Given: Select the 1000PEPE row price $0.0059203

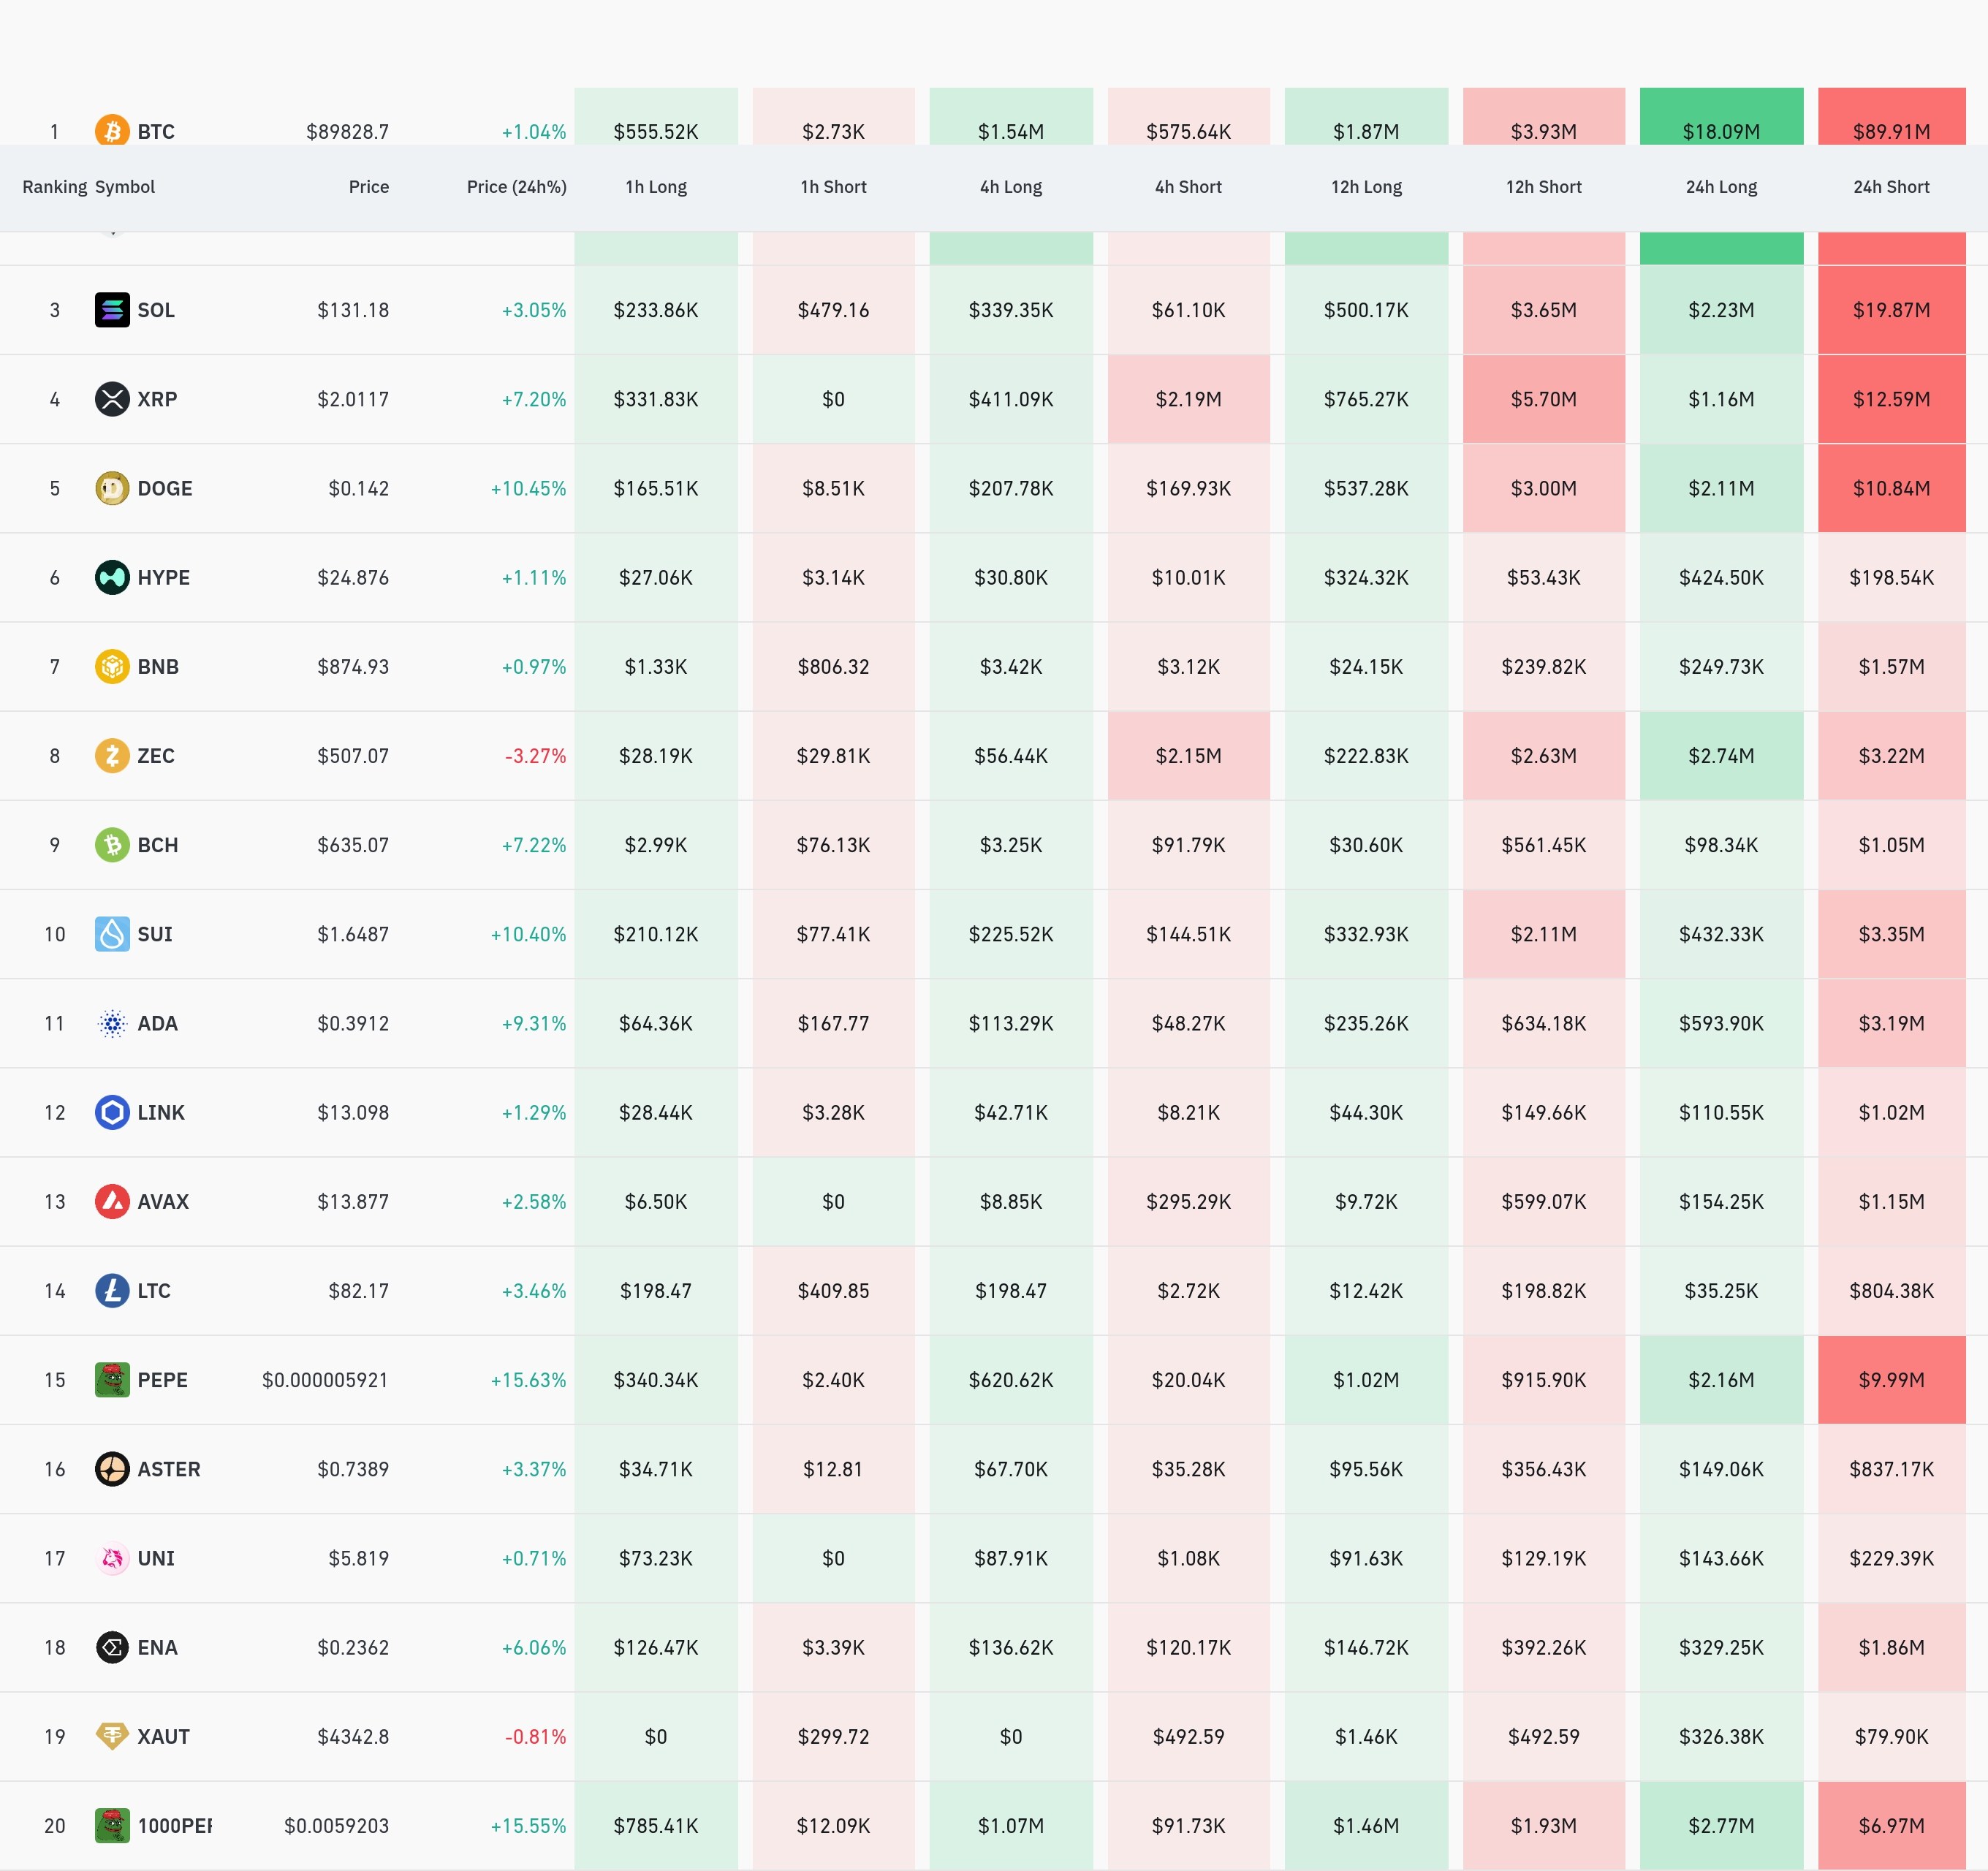Looking at the screenshot, I should click(x=336, y=1826).
